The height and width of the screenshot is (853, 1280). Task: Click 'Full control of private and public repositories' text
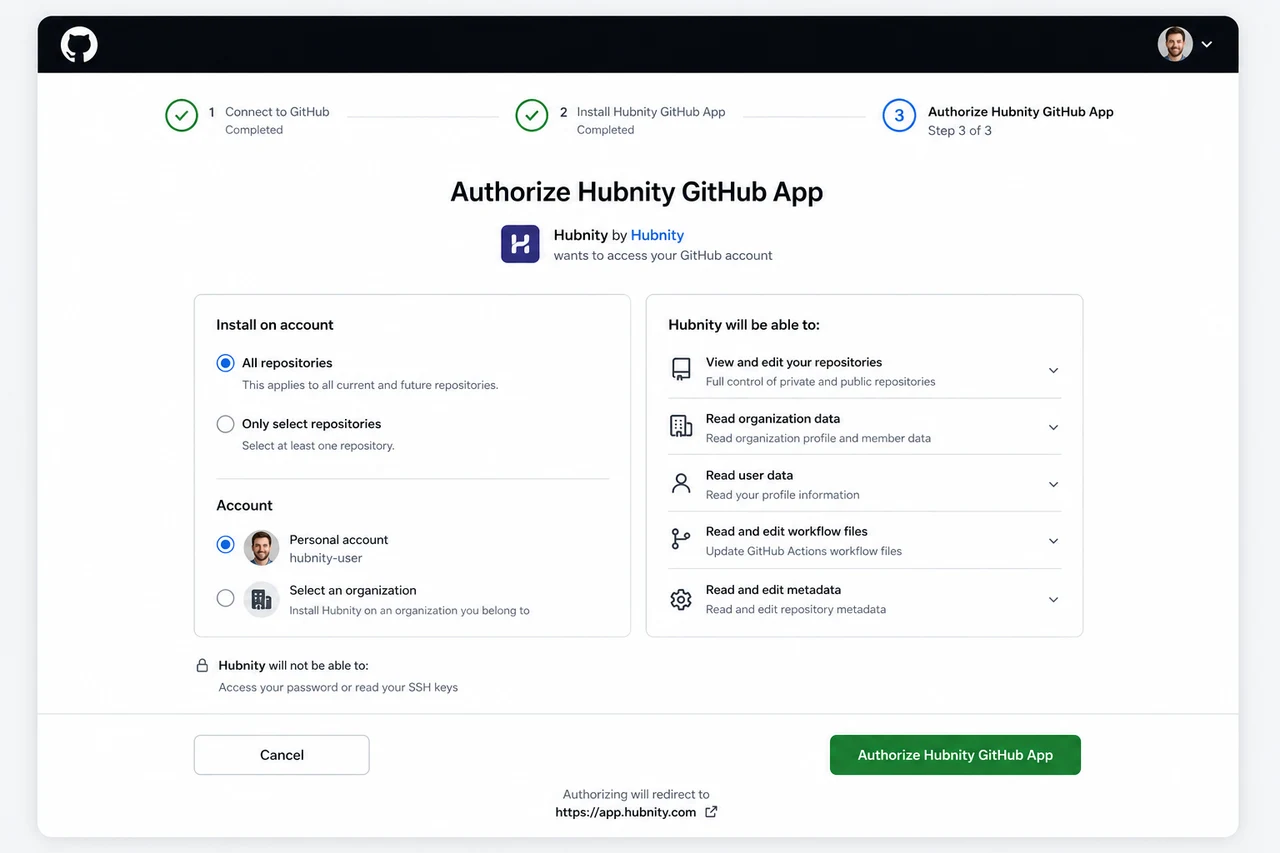tap(821, 381)
